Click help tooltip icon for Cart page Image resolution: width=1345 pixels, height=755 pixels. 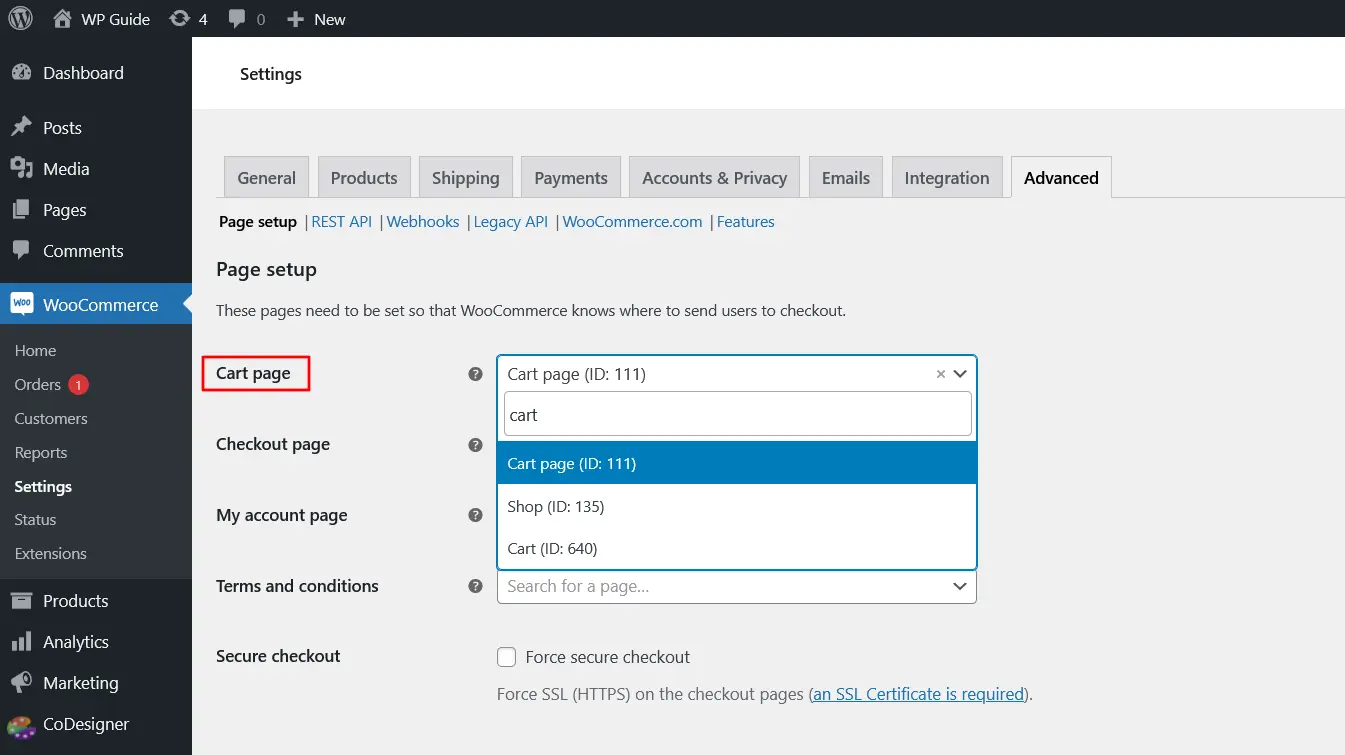[x=476, y=374]
